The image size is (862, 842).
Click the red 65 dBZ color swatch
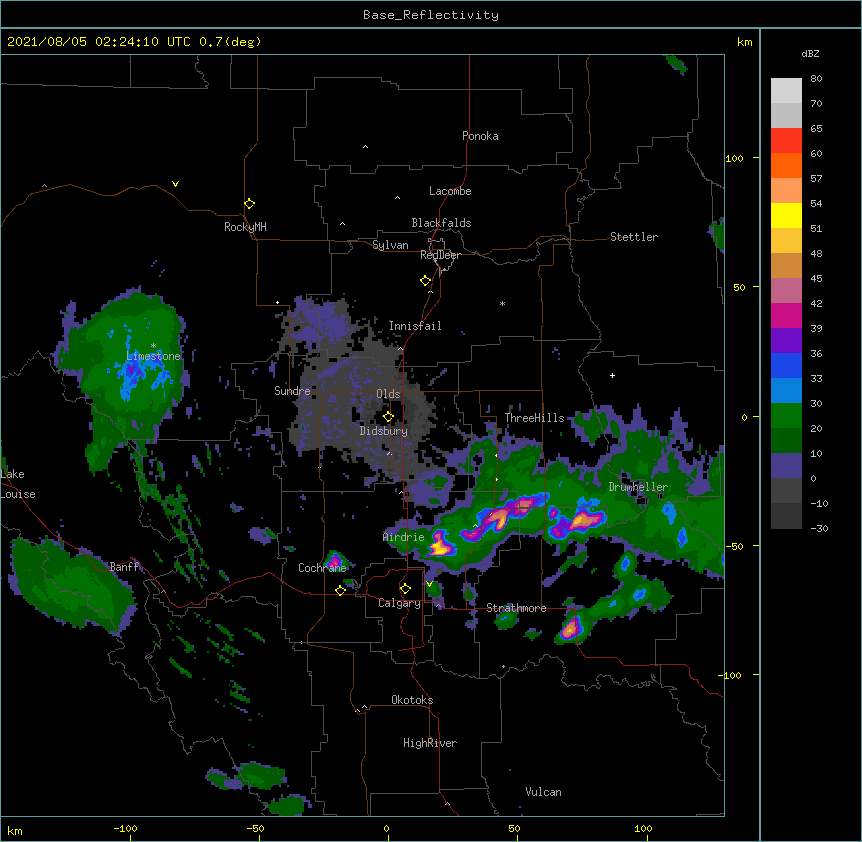(x=786, y=140)
